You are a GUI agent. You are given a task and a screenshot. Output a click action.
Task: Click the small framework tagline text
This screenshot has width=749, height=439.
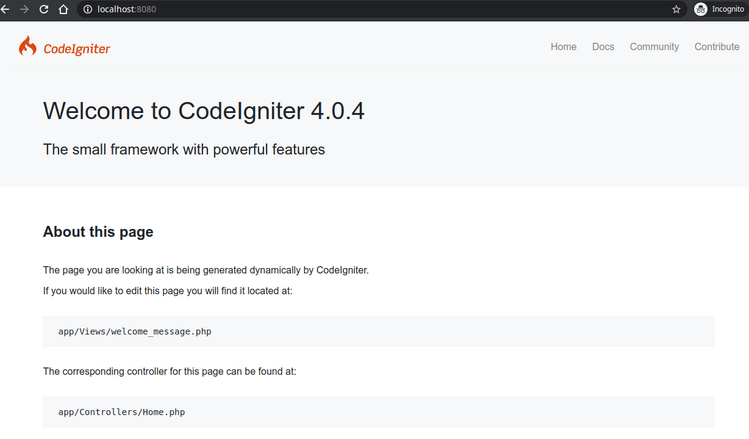point(184,150)
